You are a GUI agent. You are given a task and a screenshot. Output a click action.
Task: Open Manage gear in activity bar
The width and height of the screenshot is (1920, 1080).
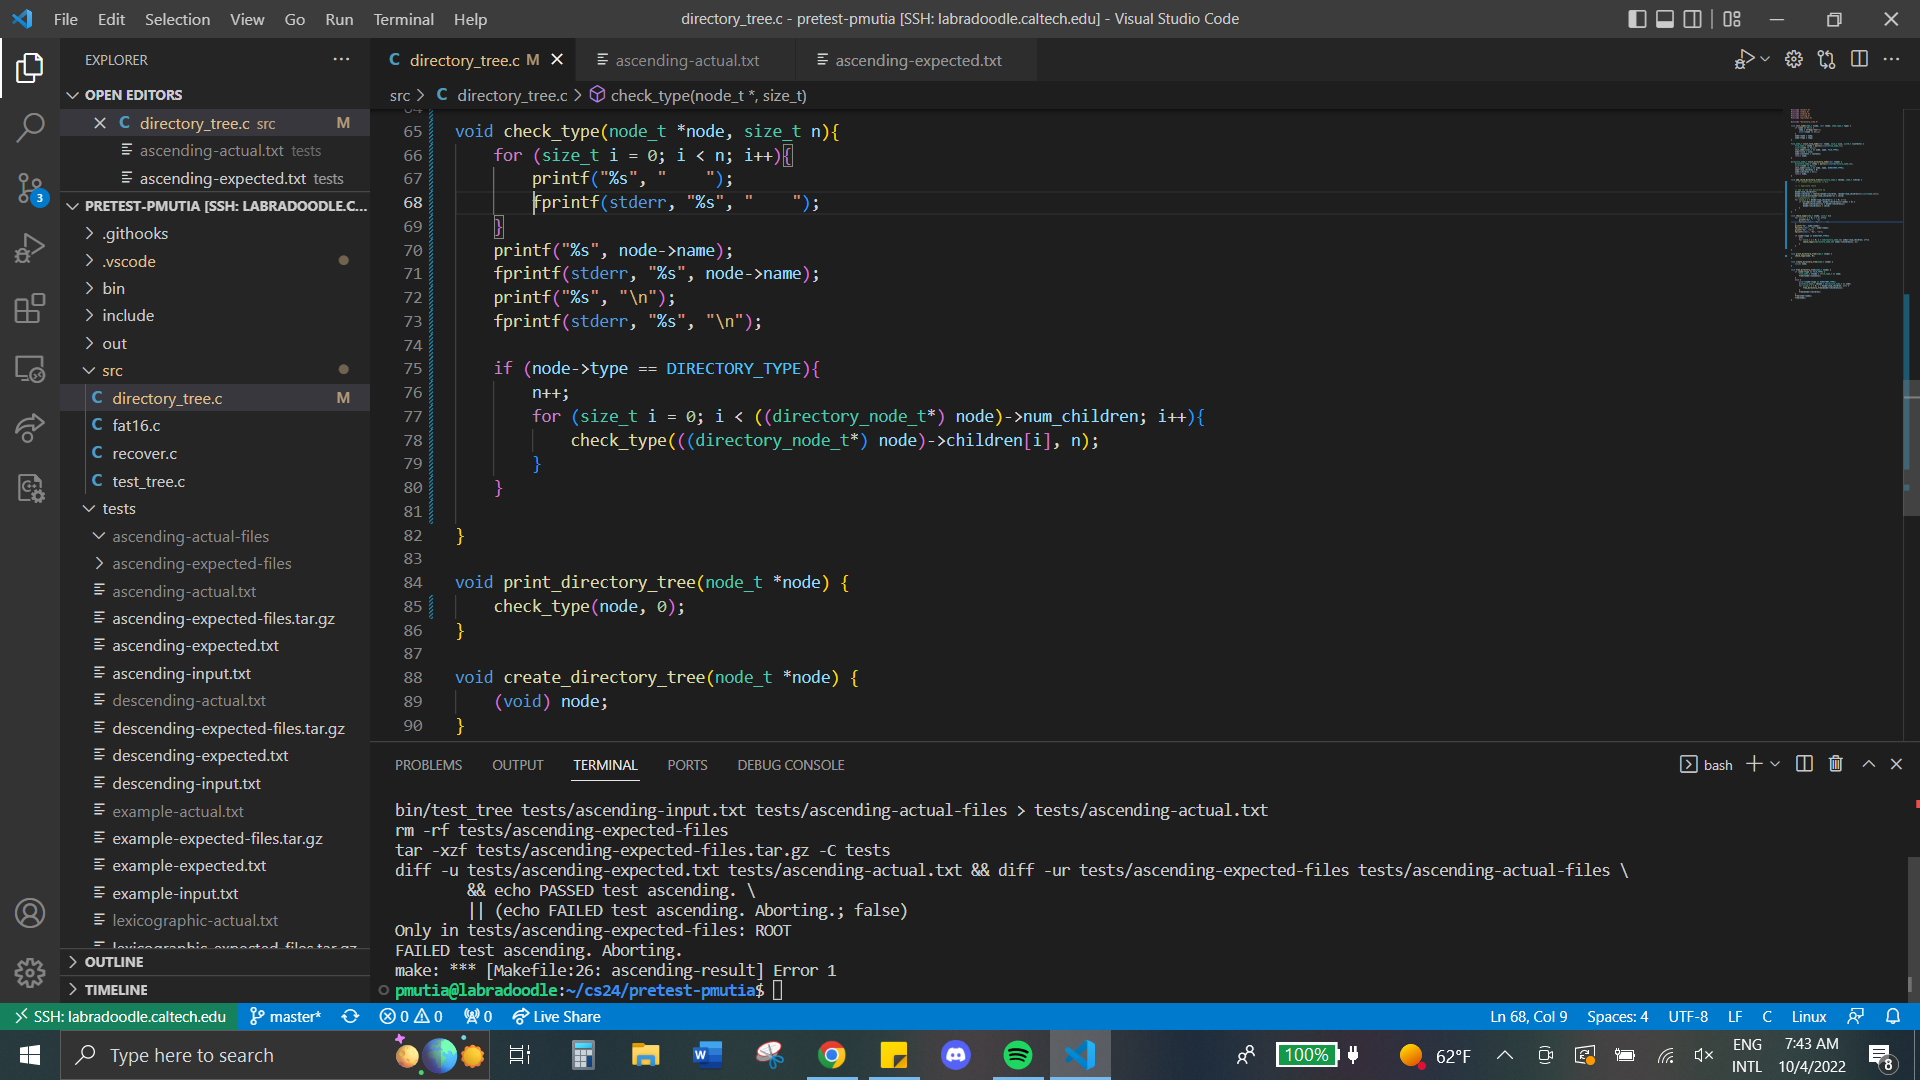pyautogui.click(x=30, y=972)
